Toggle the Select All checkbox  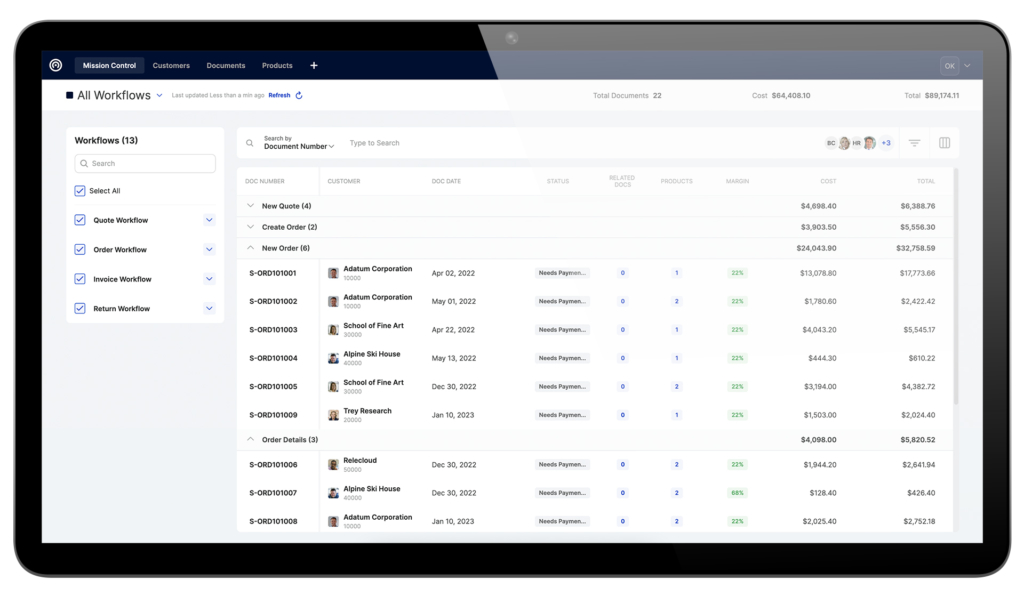[x=80, y=191]
